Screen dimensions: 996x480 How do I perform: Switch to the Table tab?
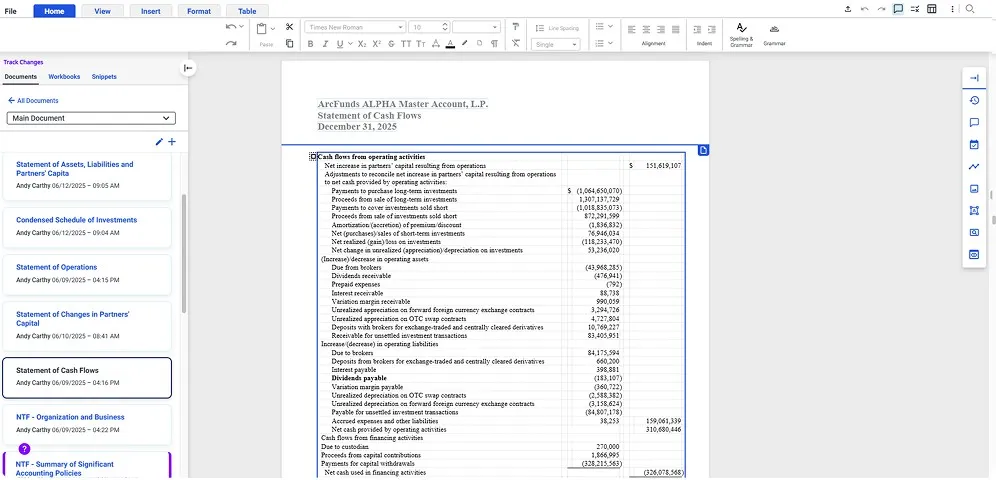[x=247, y=11]
